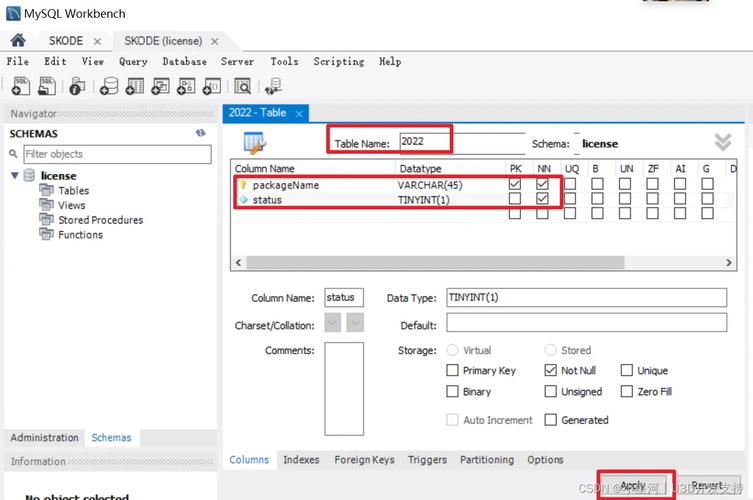Close the SKODE connection tab

97,41
